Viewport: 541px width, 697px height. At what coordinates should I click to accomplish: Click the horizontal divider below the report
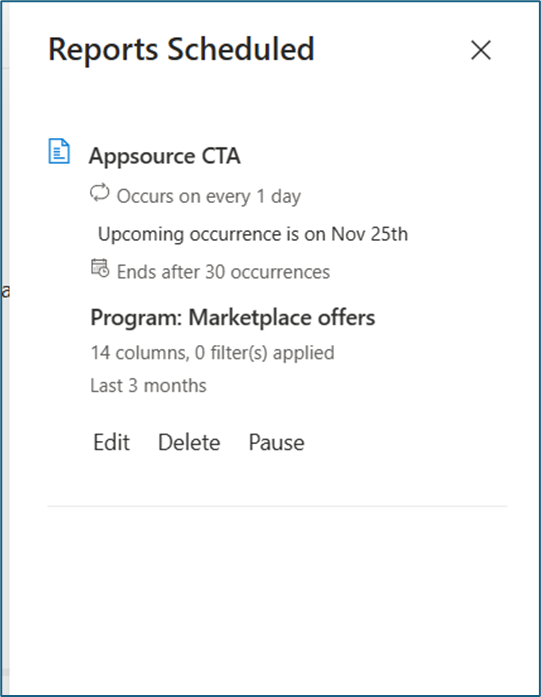coord(277,506)
